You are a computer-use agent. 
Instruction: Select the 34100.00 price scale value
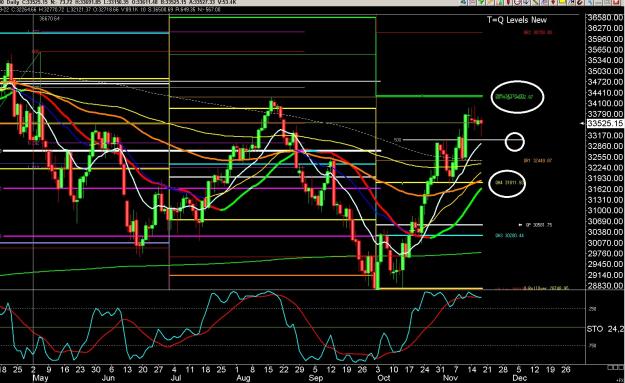(605, 104)
